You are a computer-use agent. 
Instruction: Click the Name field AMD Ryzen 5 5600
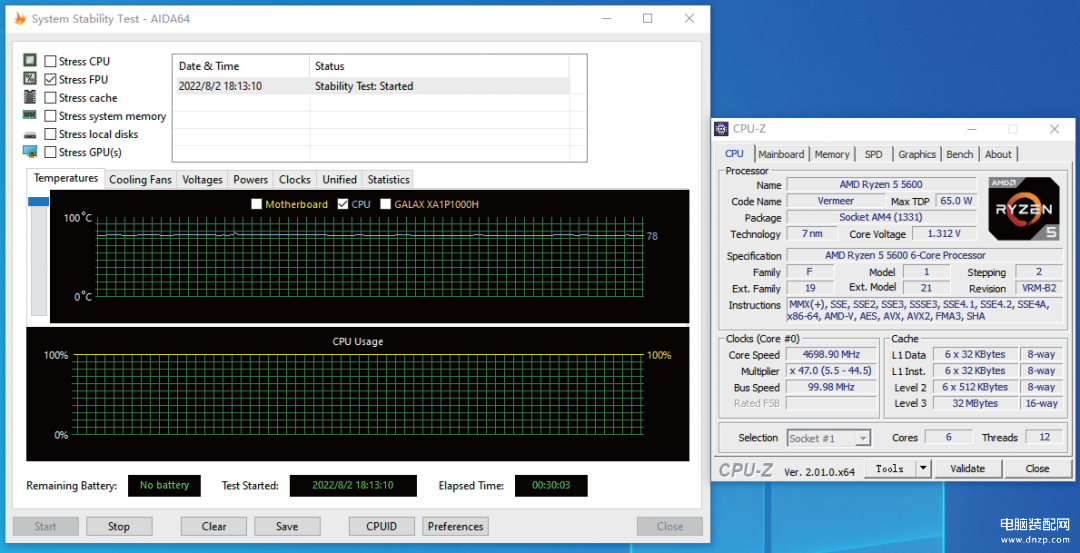click(x=881, y=185)
